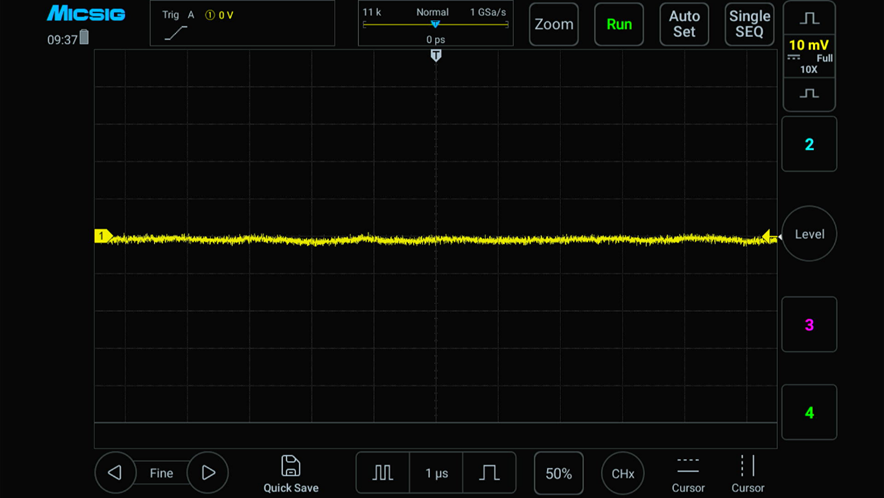Decrease vertical scale with lower pulse icon

click(809, 94)
